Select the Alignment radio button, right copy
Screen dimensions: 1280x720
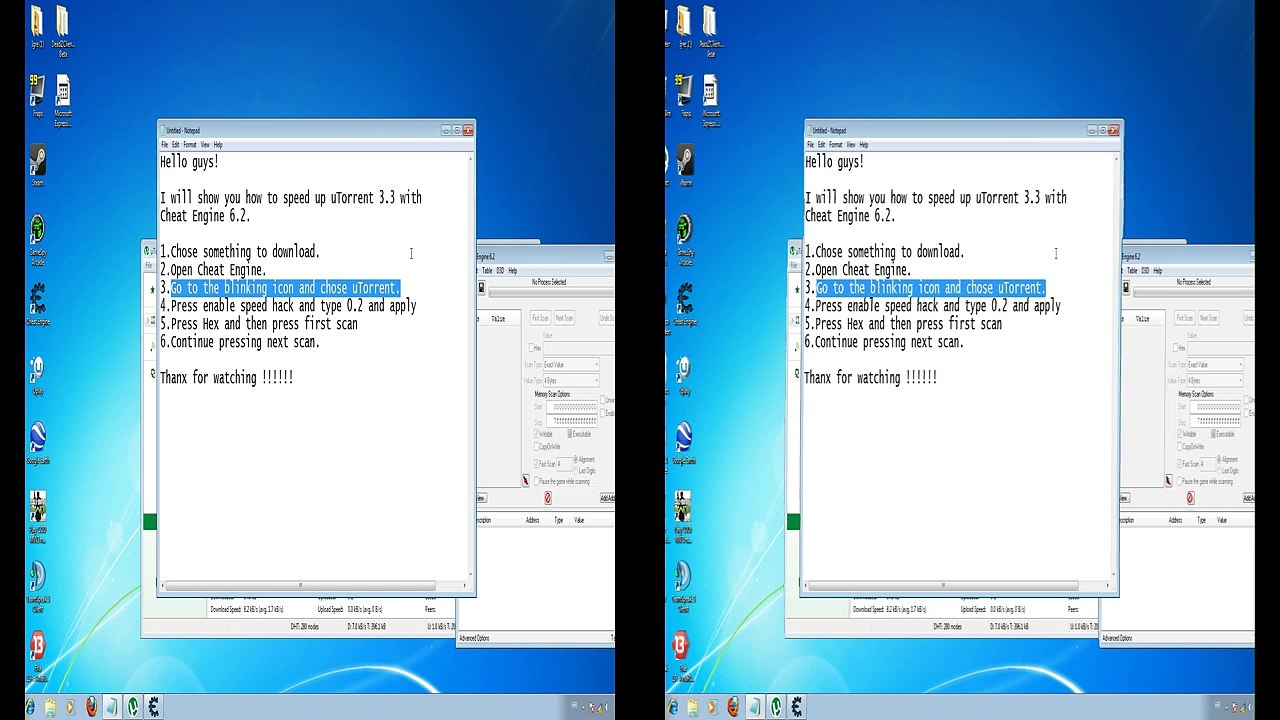(1229, 459)
